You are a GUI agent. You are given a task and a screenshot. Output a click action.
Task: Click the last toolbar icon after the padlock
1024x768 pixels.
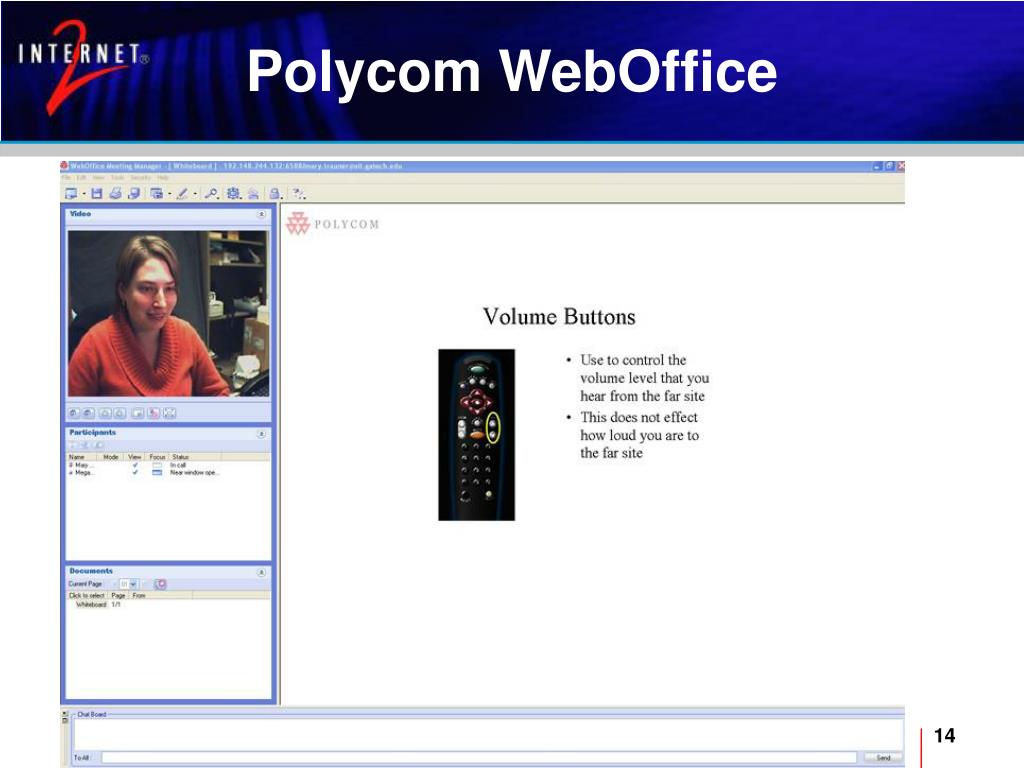[x=298, y=193]
